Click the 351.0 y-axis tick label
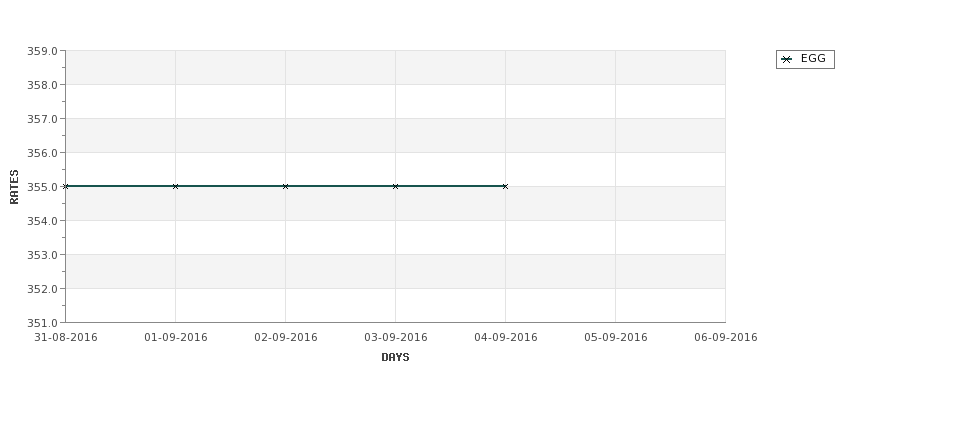 pos(42,323)
